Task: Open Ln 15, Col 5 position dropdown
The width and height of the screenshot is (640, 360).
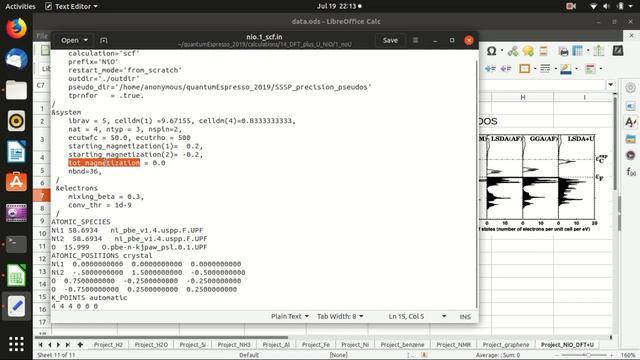Action: click(x=444, y=316)
